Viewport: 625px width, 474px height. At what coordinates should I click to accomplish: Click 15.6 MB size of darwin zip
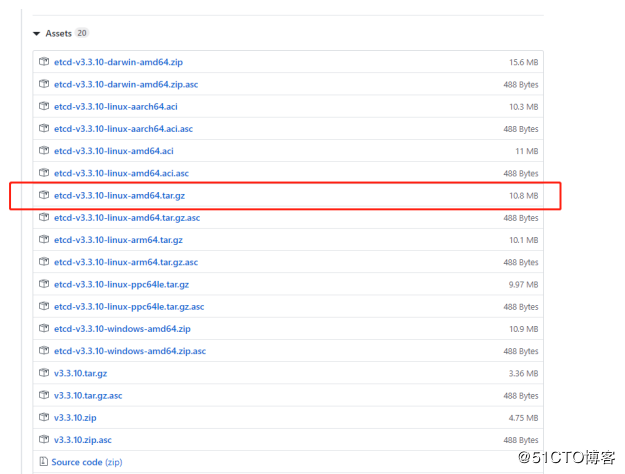[x=524, y=62]
